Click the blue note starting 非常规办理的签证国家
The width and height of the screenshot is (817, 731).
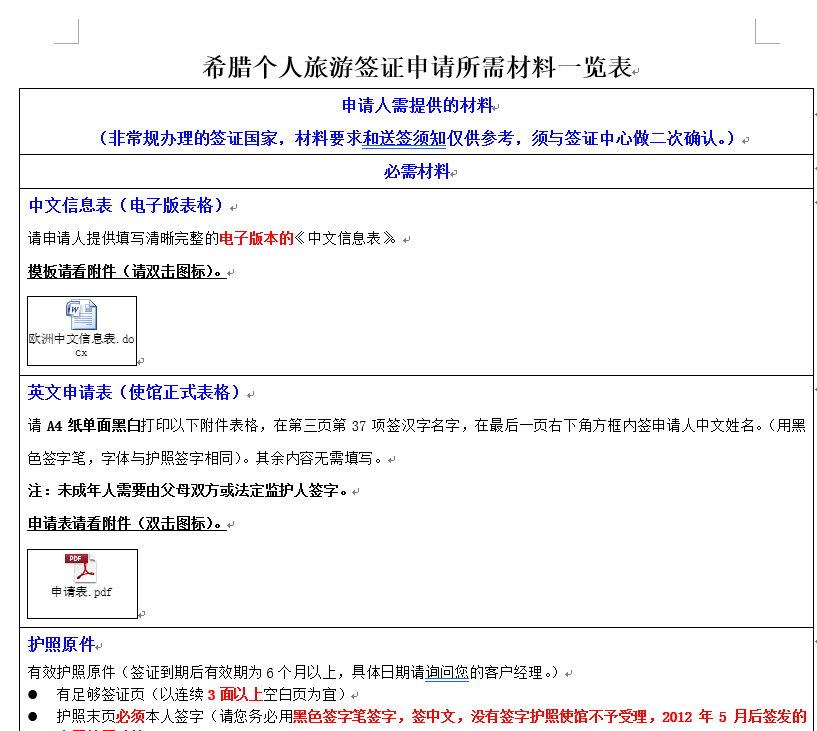tap(417, 139)
